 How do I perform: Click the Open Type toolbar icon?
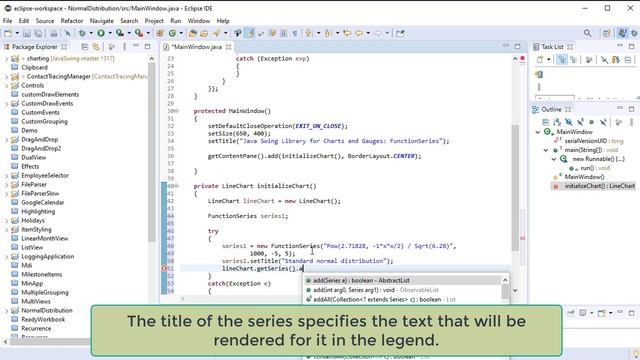(x=192, y=33)
